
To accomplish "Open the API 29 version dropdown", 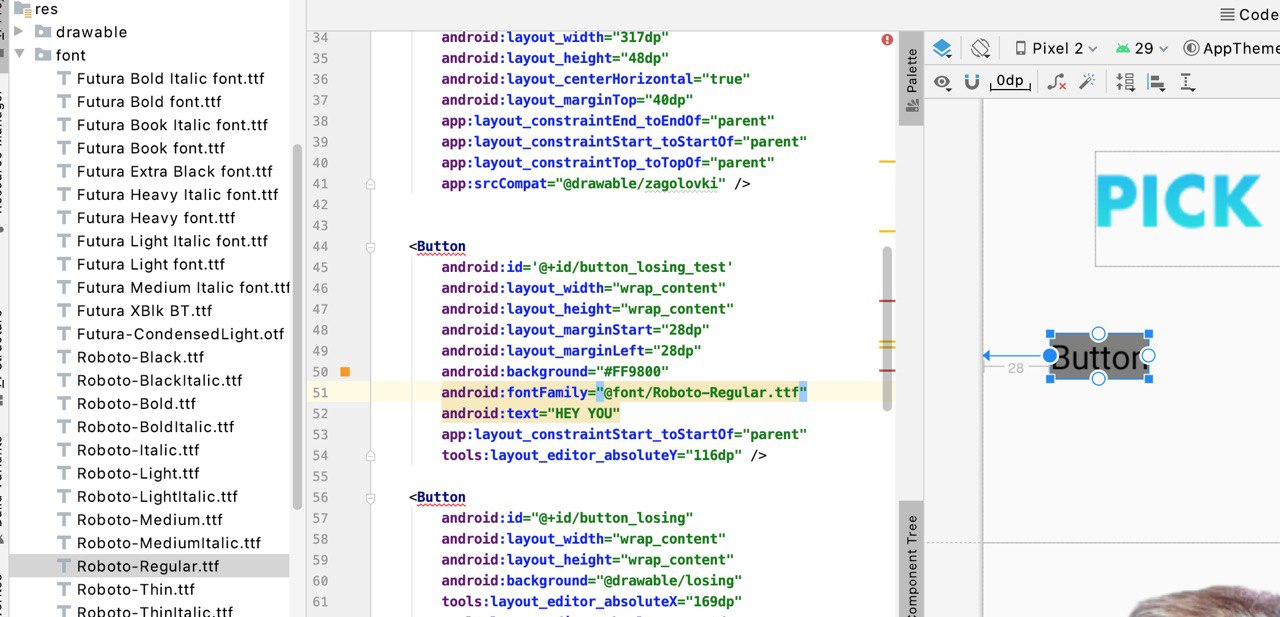I will click(x=1142, y=48).
